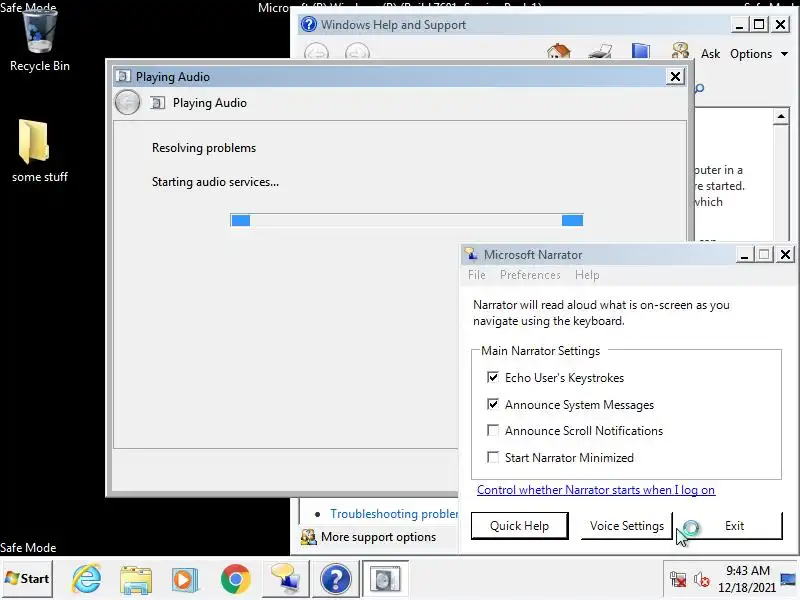Go back in Windows Help and Support

click(x=316, y=53)
